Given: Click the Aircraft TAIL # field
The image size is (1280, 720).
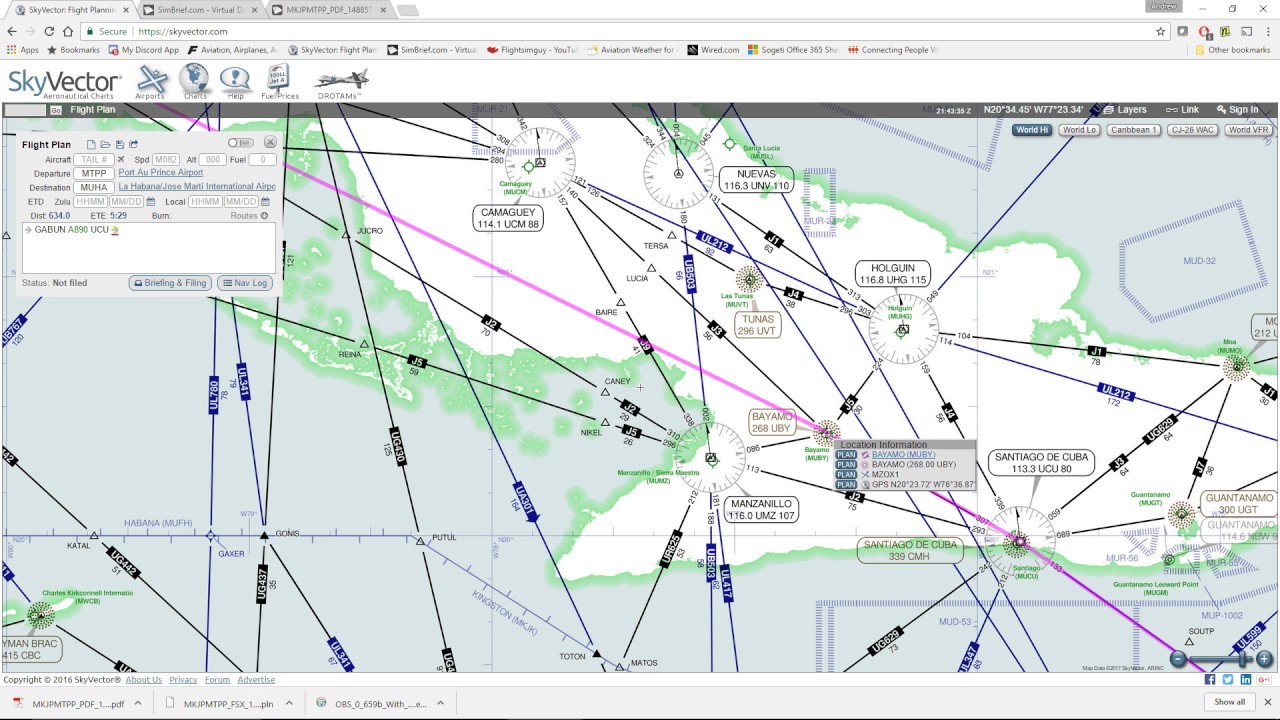Looking at the screenshot, I should tap(94, 159).
